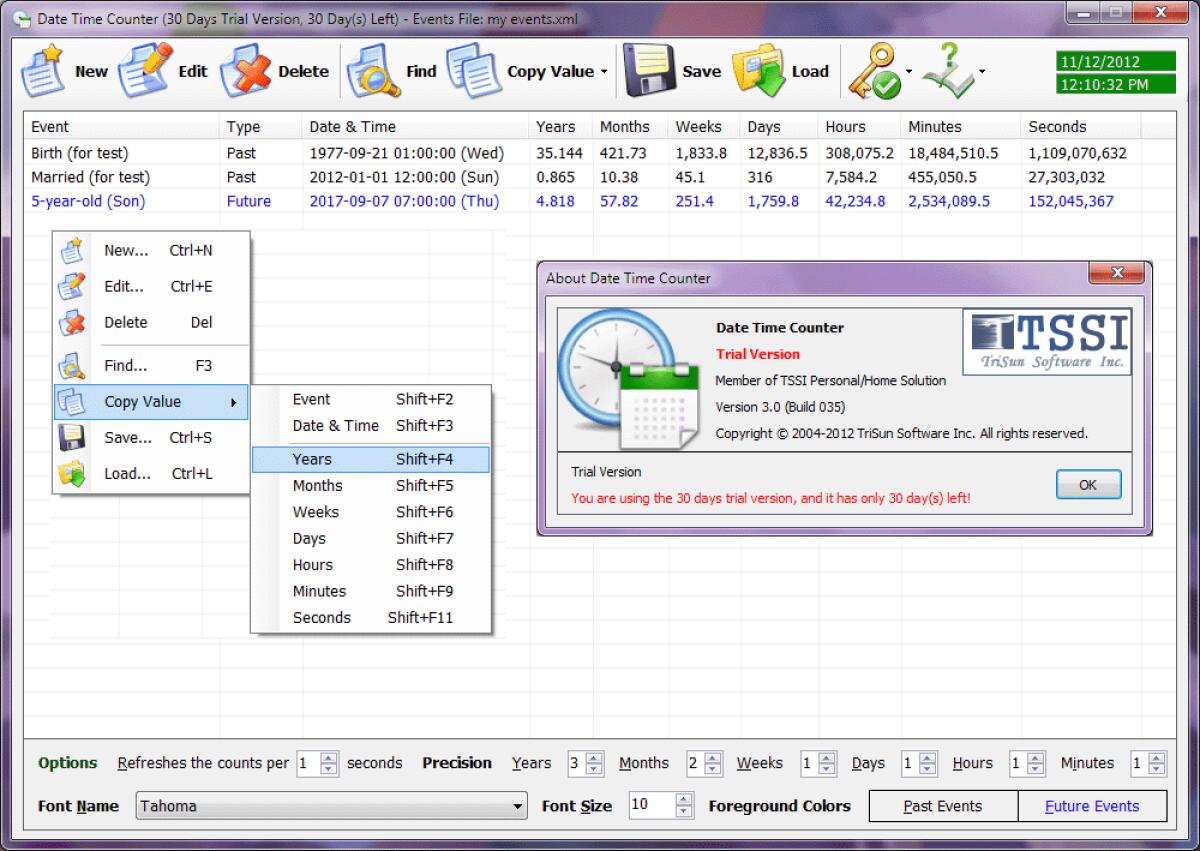Open the Copy Value dropdown arrow
This screenshot has height=851, width=1200.
[x=604, y=71]
